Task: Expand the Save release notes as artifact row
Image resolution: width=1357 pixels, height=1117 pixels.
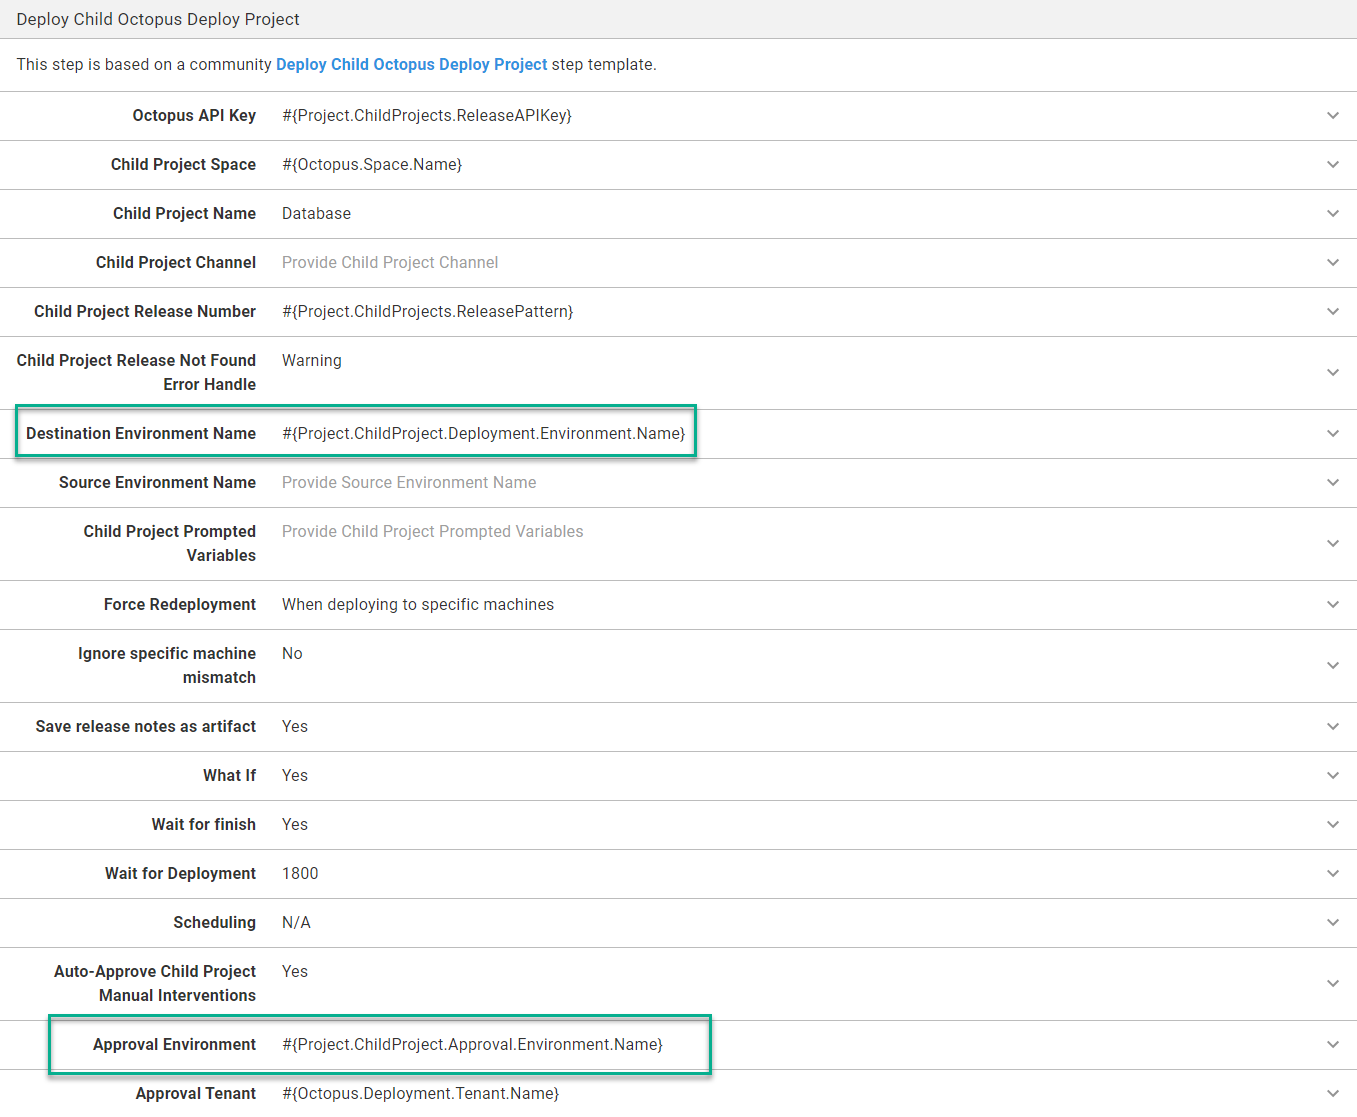Action: point(1333,726)
